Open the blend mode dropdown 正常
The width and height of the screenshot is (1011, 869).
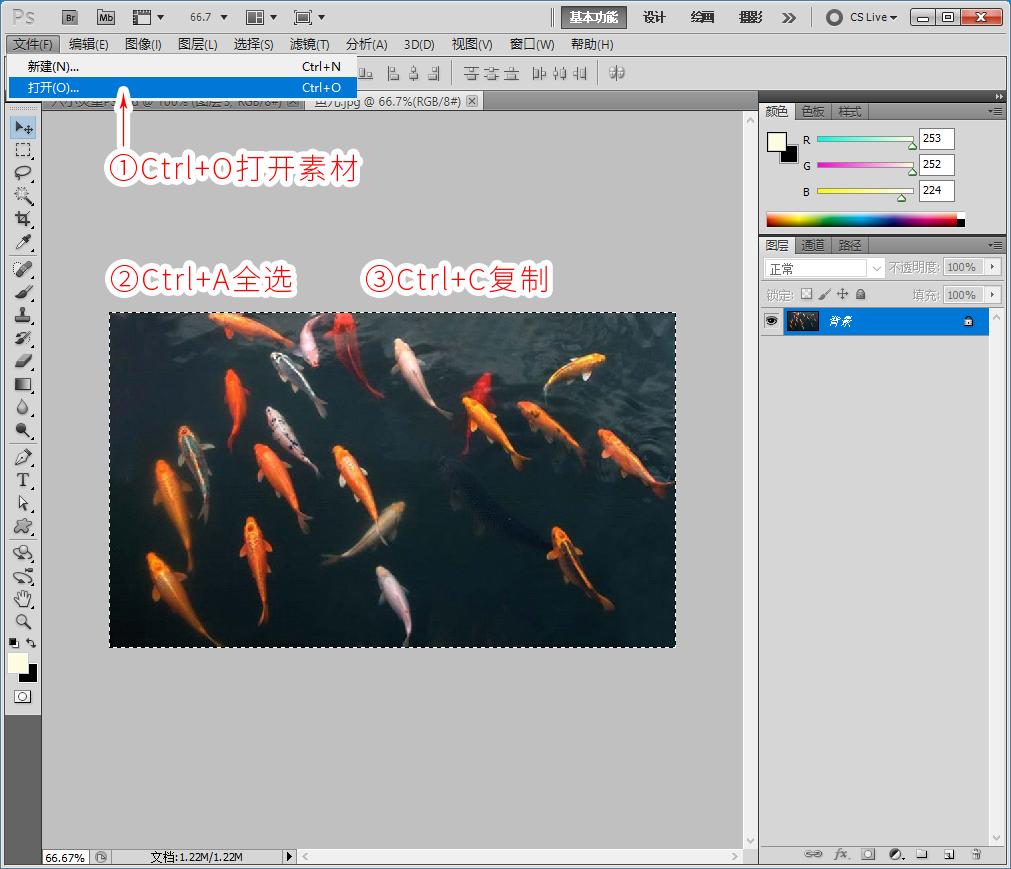[x=823, y=268]
